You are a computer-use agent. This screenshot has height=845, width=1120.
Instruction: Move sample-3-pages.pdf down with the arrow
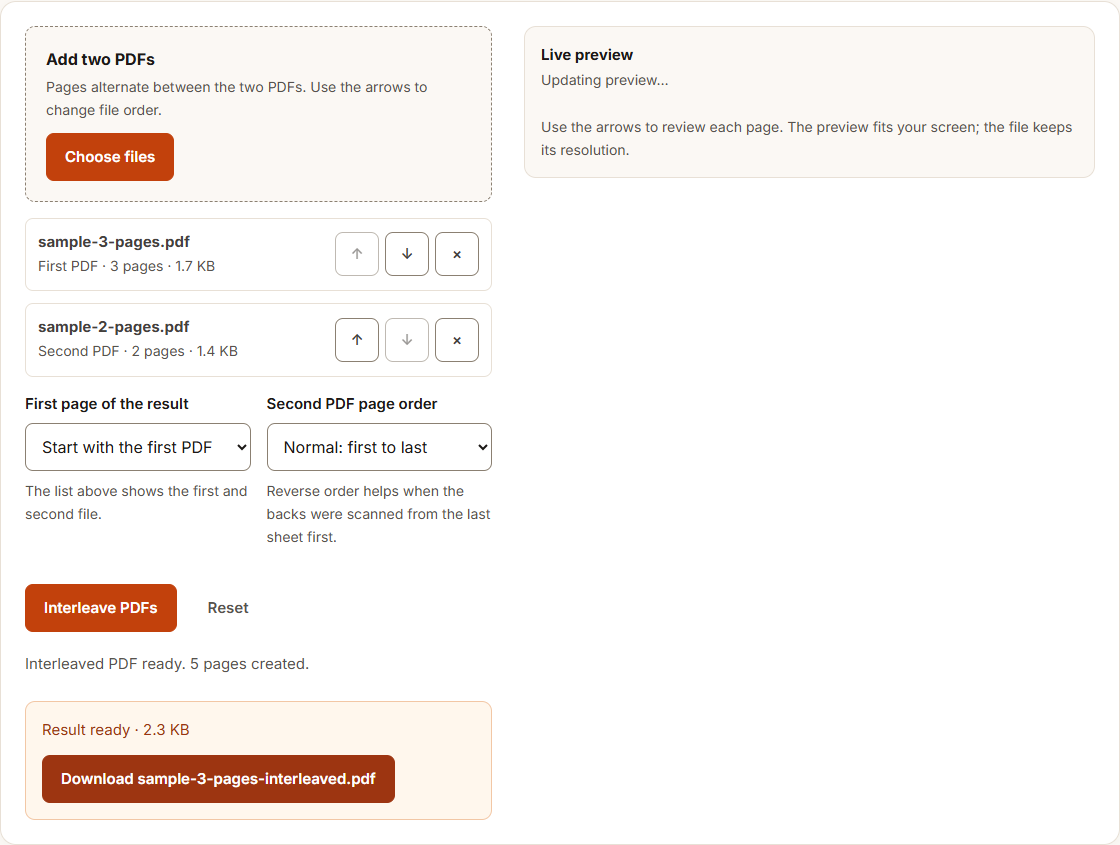point(407,254)
